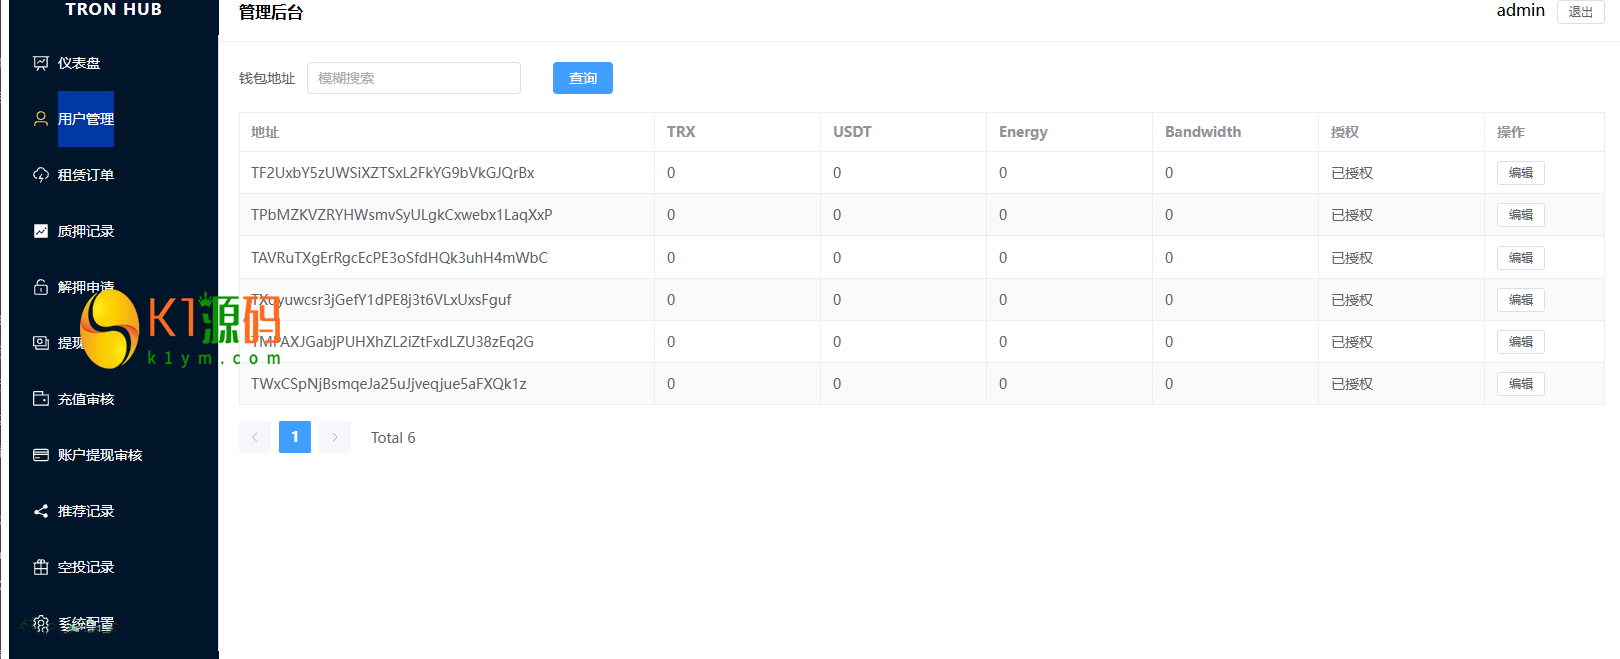Click the 地址 column header
This screenshot has width=1620, height=659.
pos(265,132)
